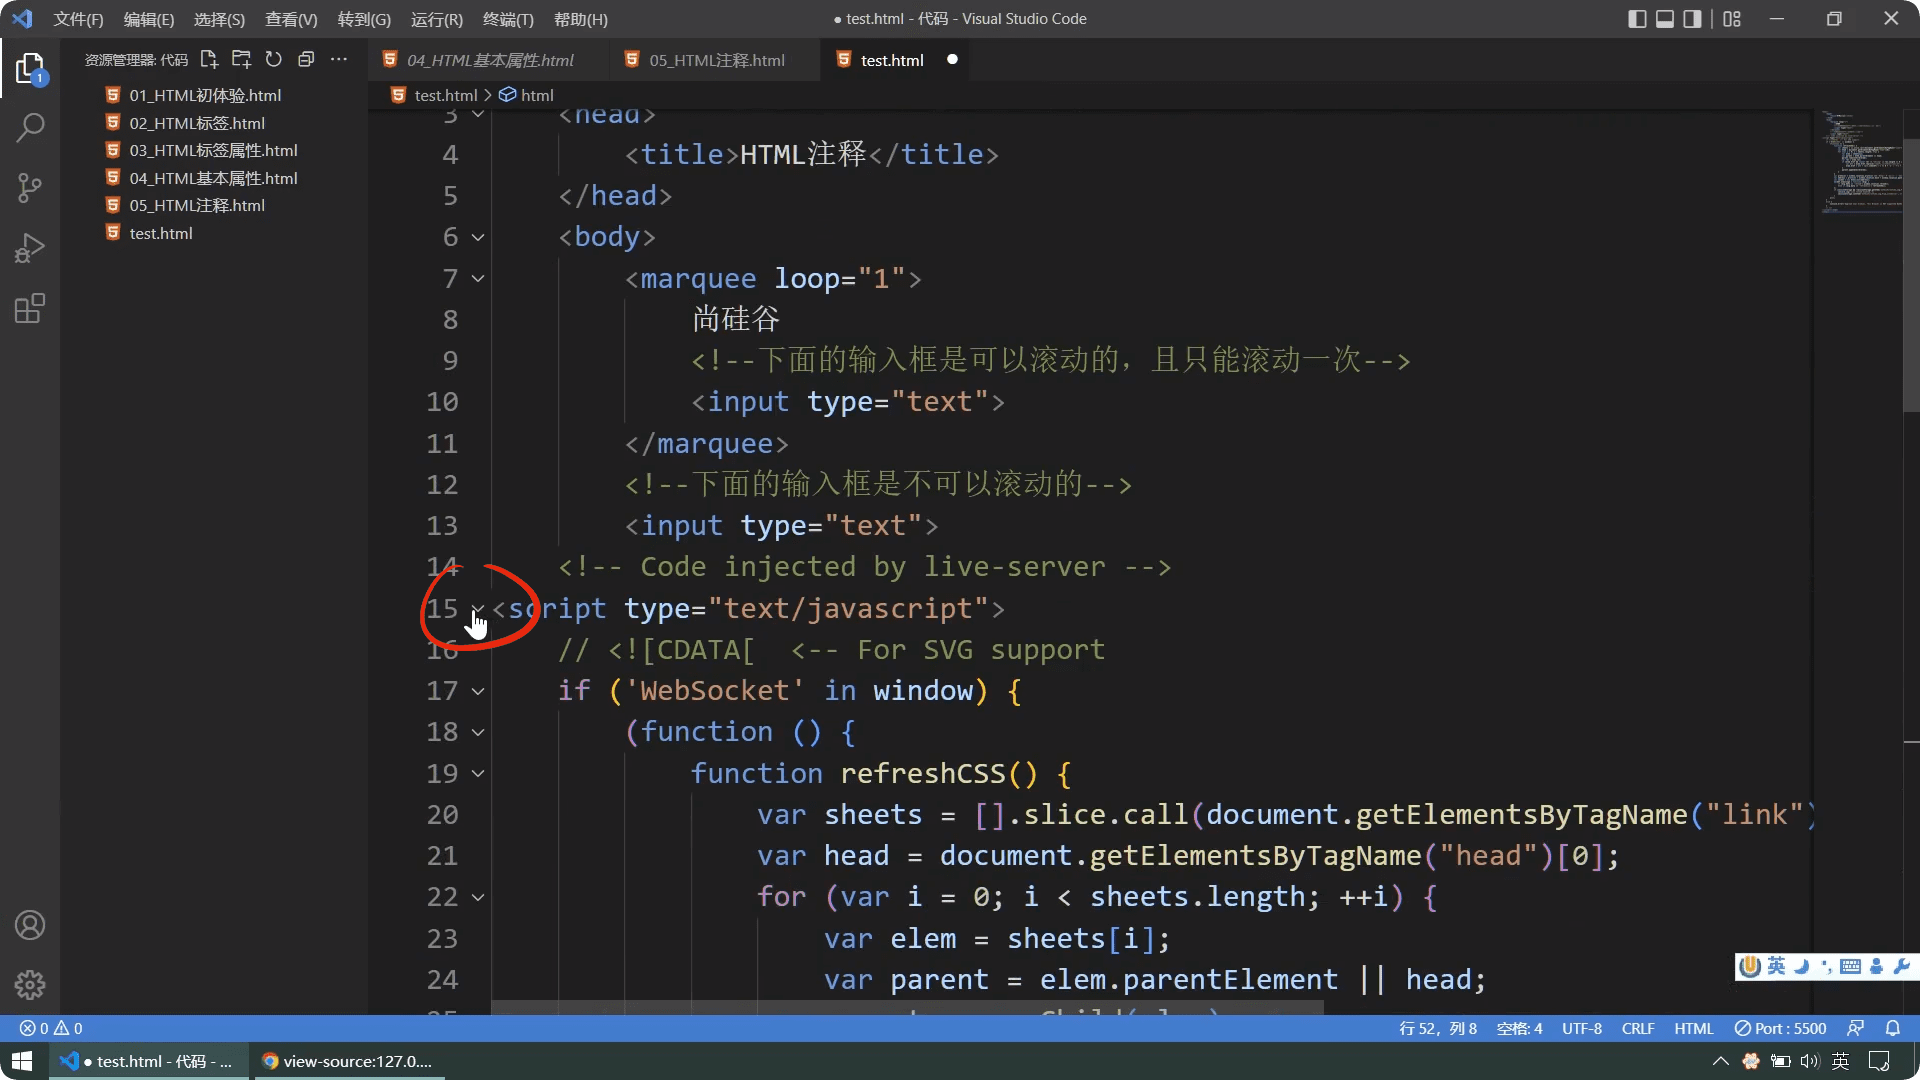Open Manage gear settings icon
This screenshot has height=1080, width=1920.
(x=30, y=985)
